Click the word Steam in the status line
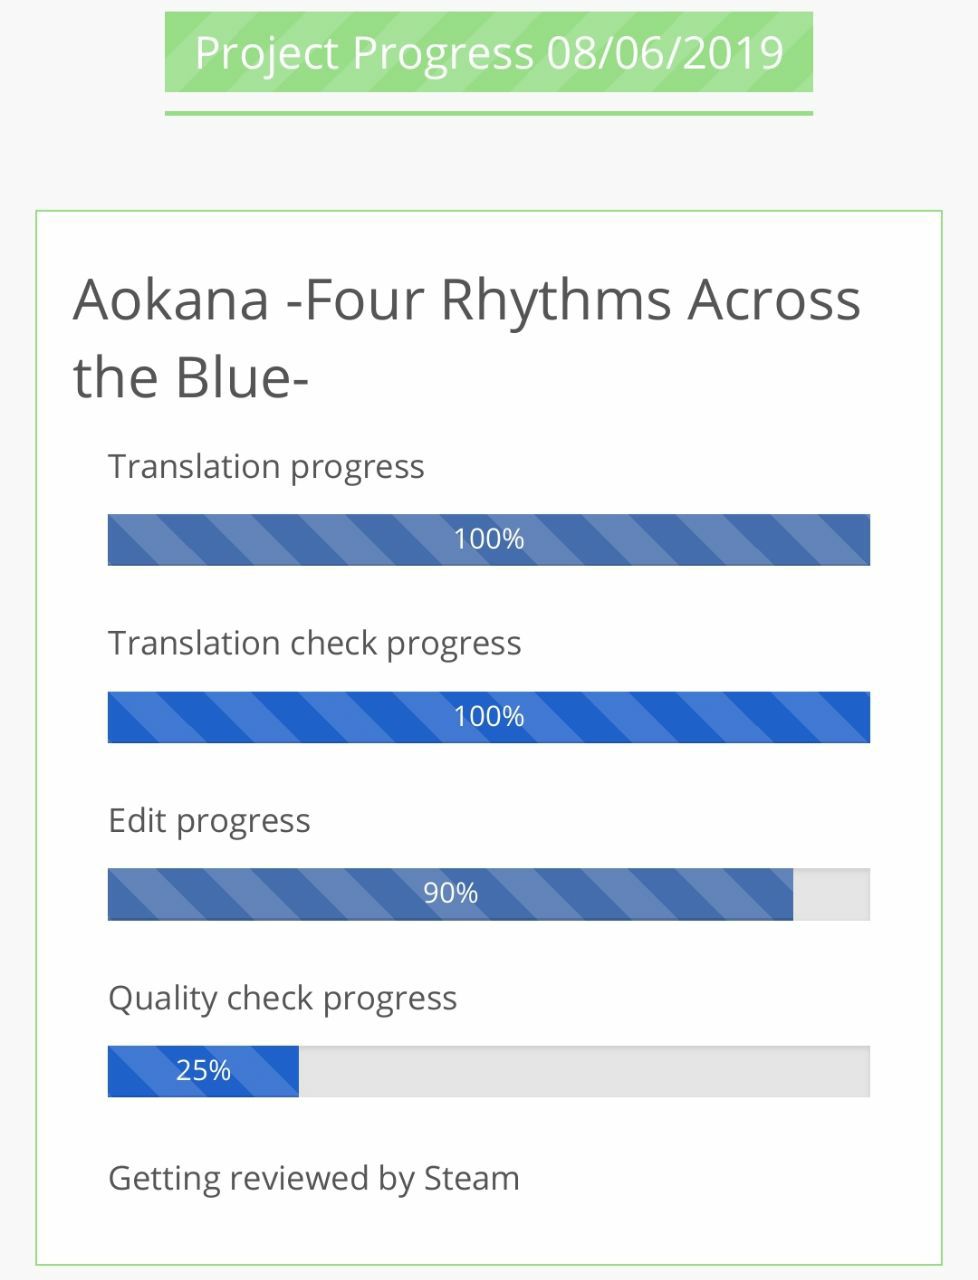The height and width of the screenshot is (1280, 978). 472,1177
